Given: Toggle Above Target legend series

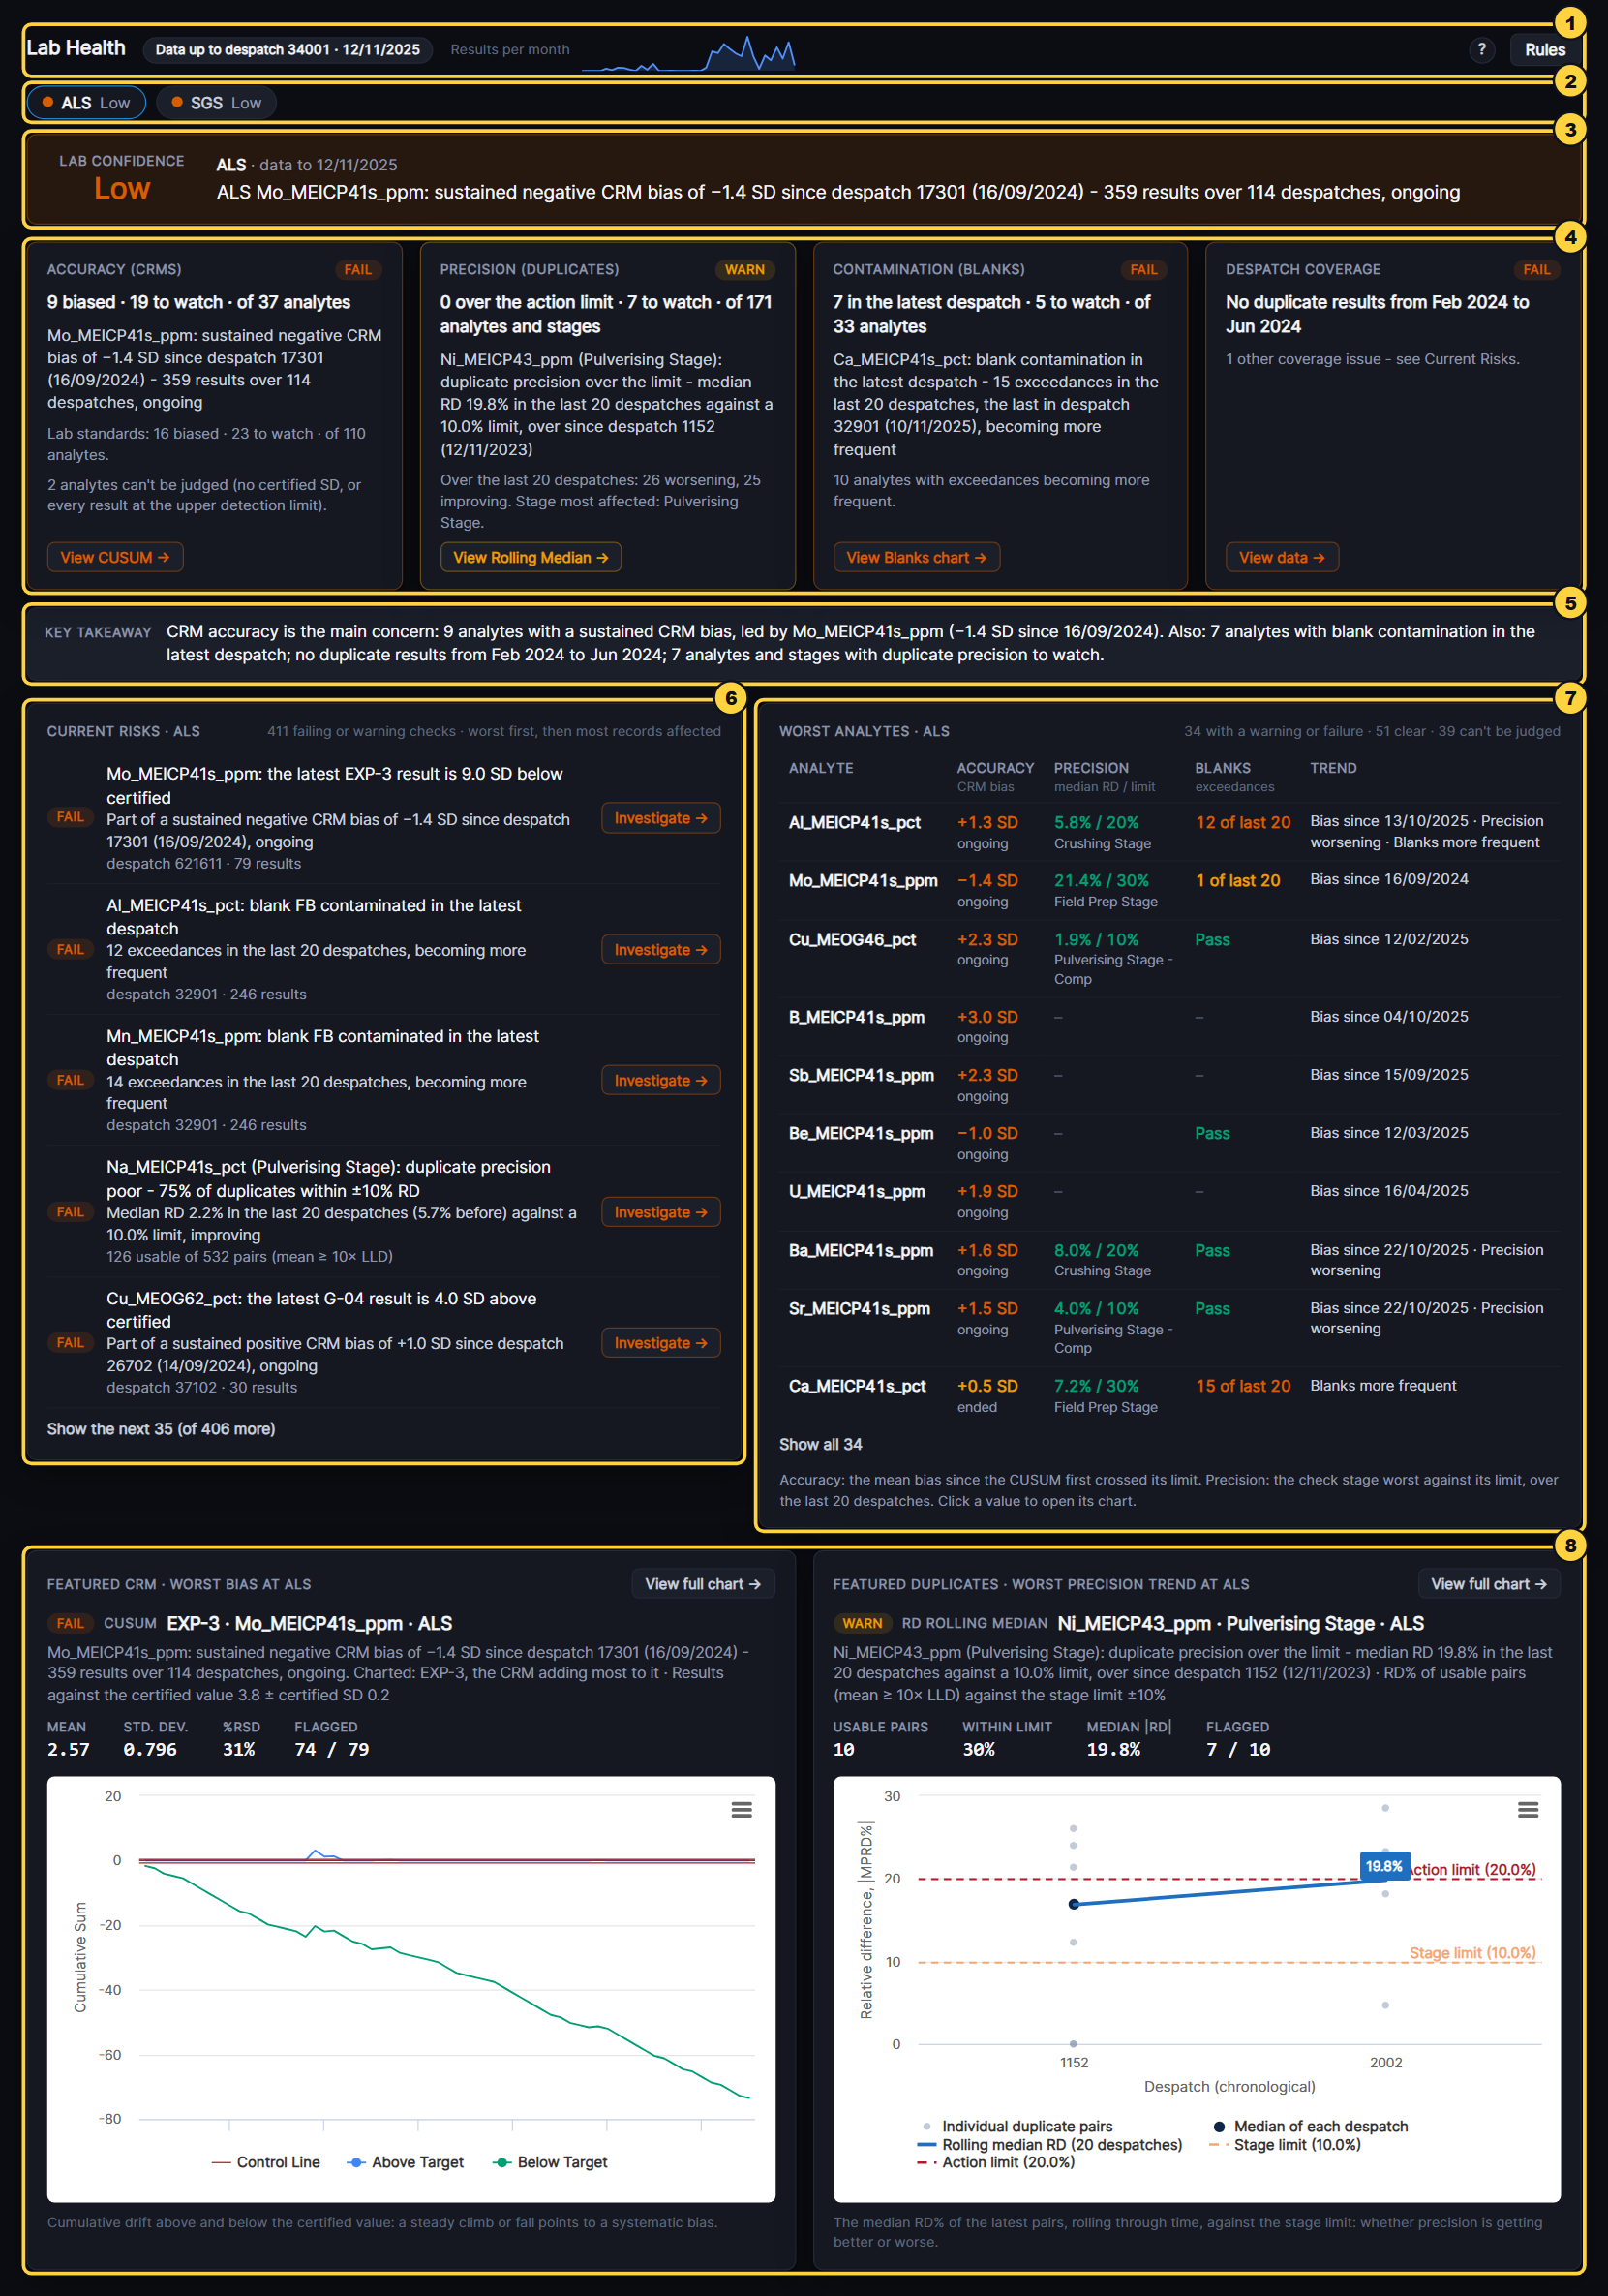Looking at the screenshot, I should click(405, 2162).
